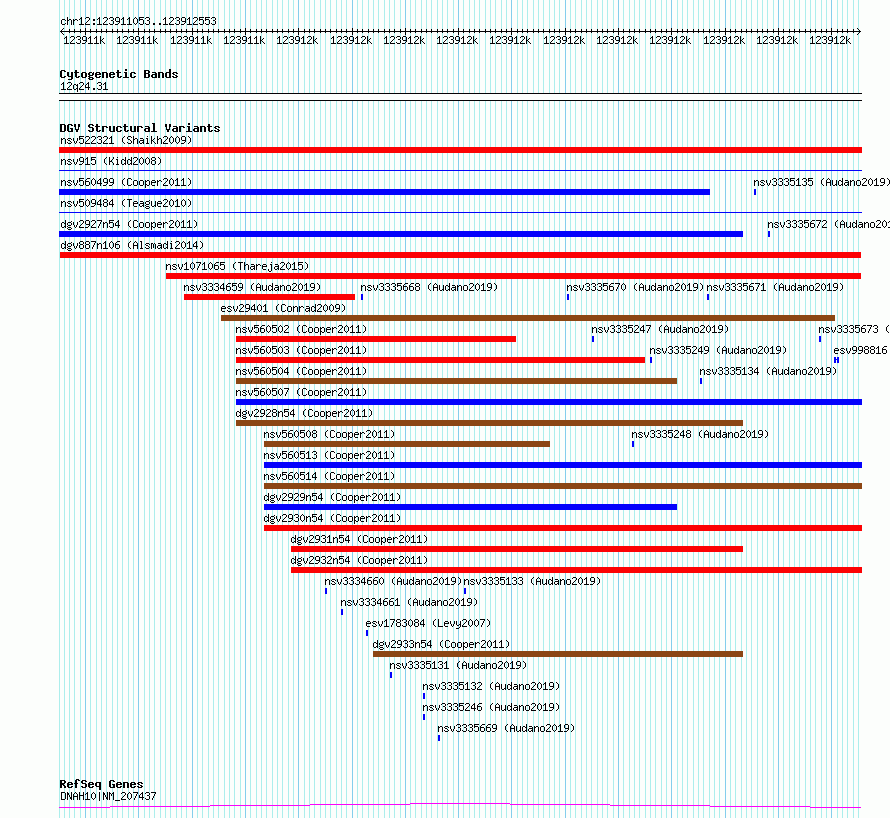This screenshot has height=818, width=890.
Task: Click the blue bar of dgv2927n54 (Cooper2011)
Action: pos(401,234)
